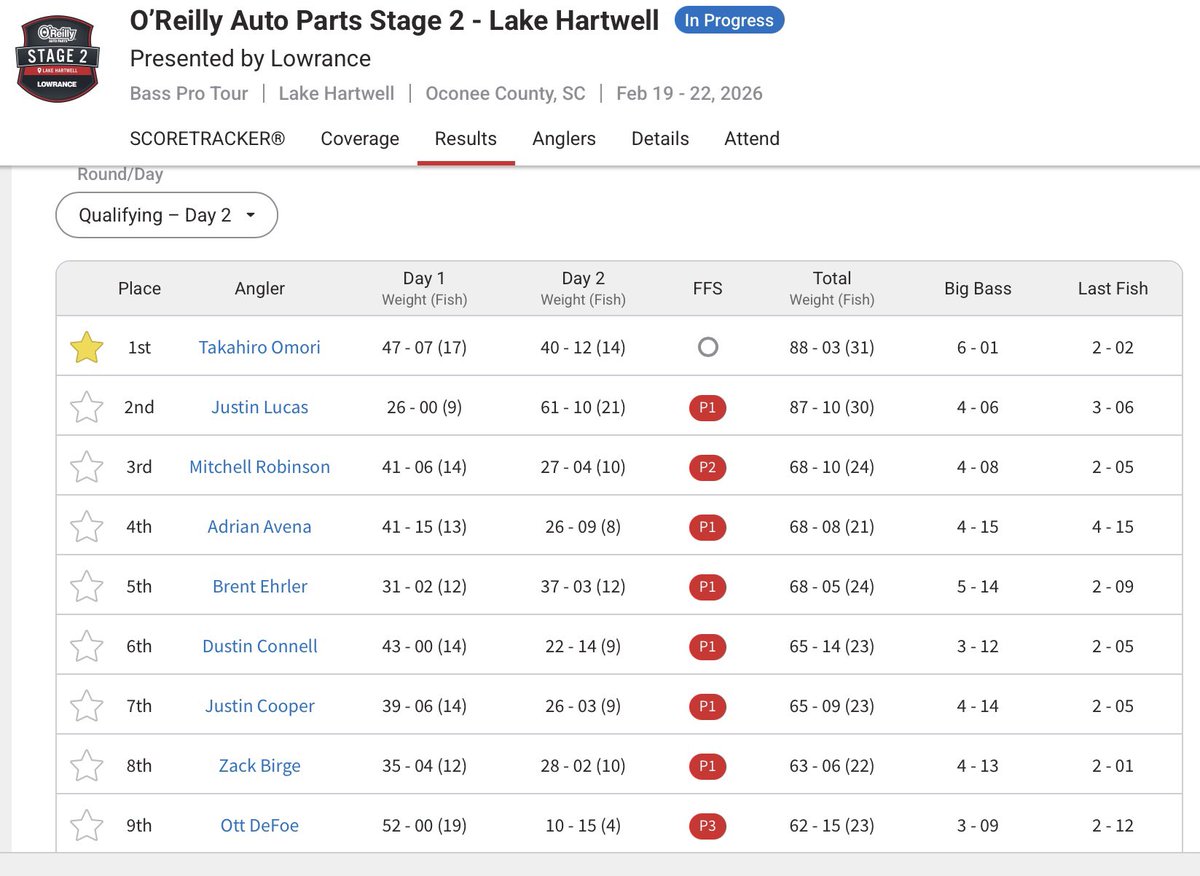
Task: Click the empty FFS circle for Takahiro Omori
Action: pos(708,347)
